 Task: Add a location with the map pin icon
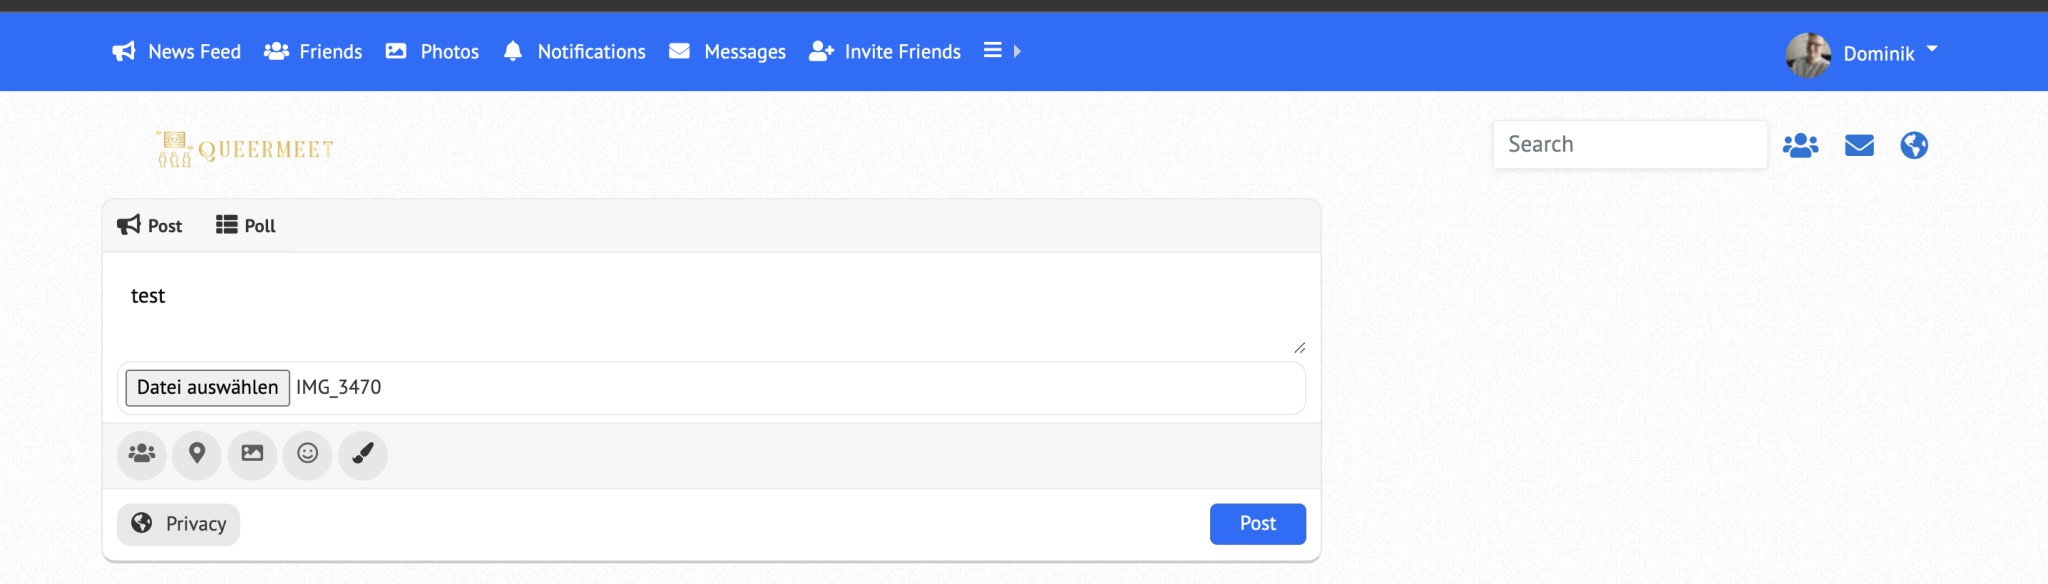coord(197,454)
